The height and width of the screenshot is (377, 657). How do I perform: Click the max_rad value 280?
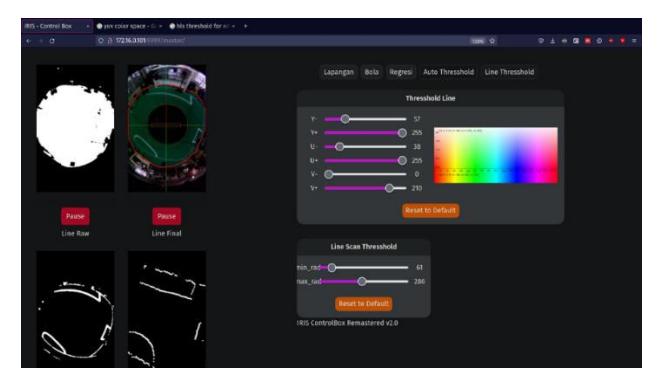pos(419,281)
